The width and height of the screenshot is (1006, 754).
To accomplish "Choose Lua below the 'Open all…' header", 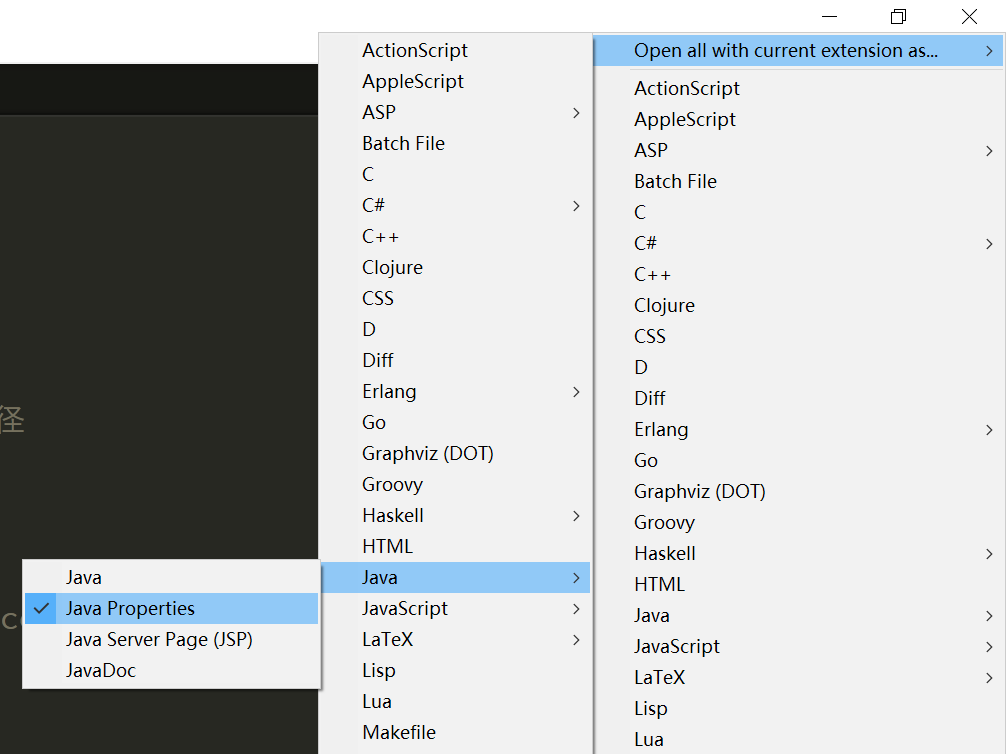I will click(x=798, y=739).
